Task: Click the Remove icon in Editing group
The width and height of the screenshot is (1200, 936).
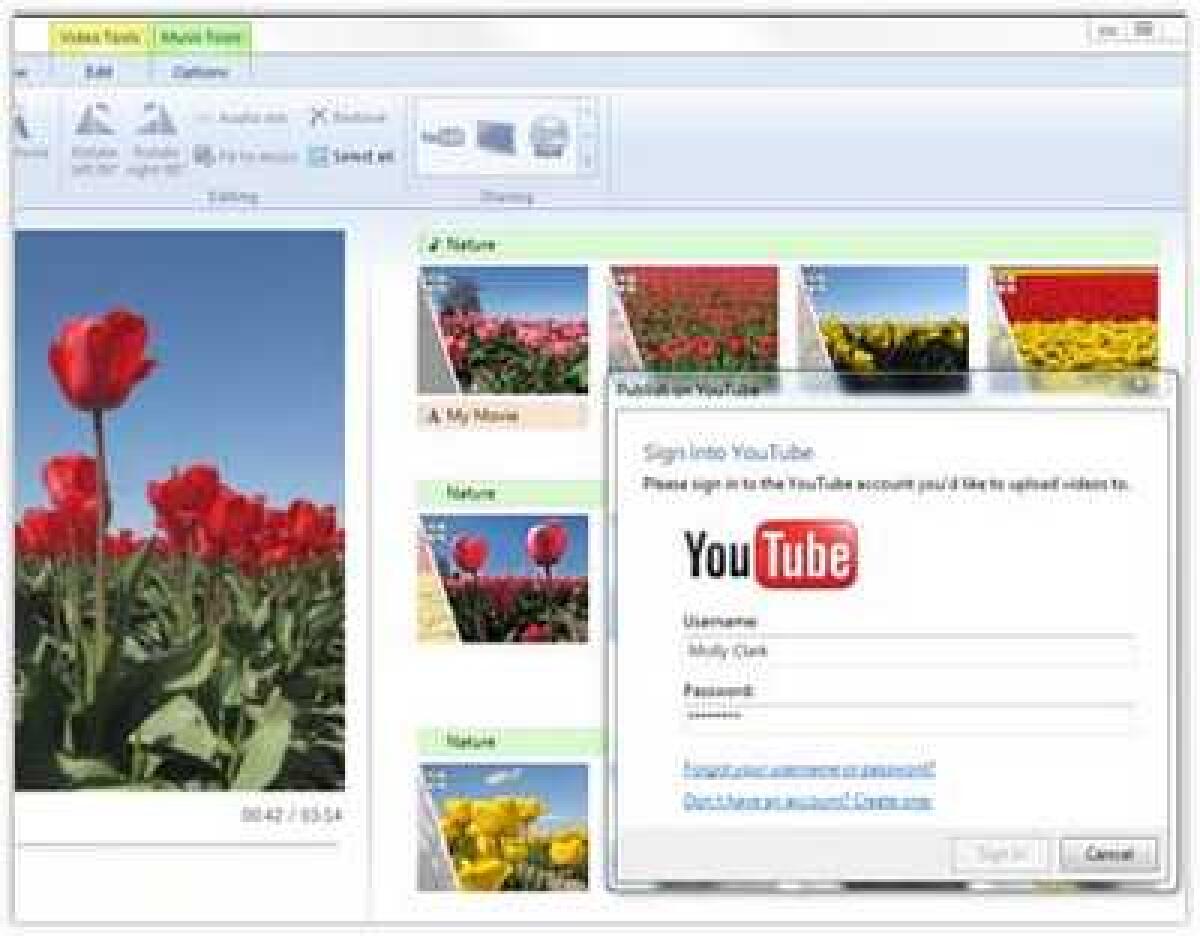Action: pos(319,116)
